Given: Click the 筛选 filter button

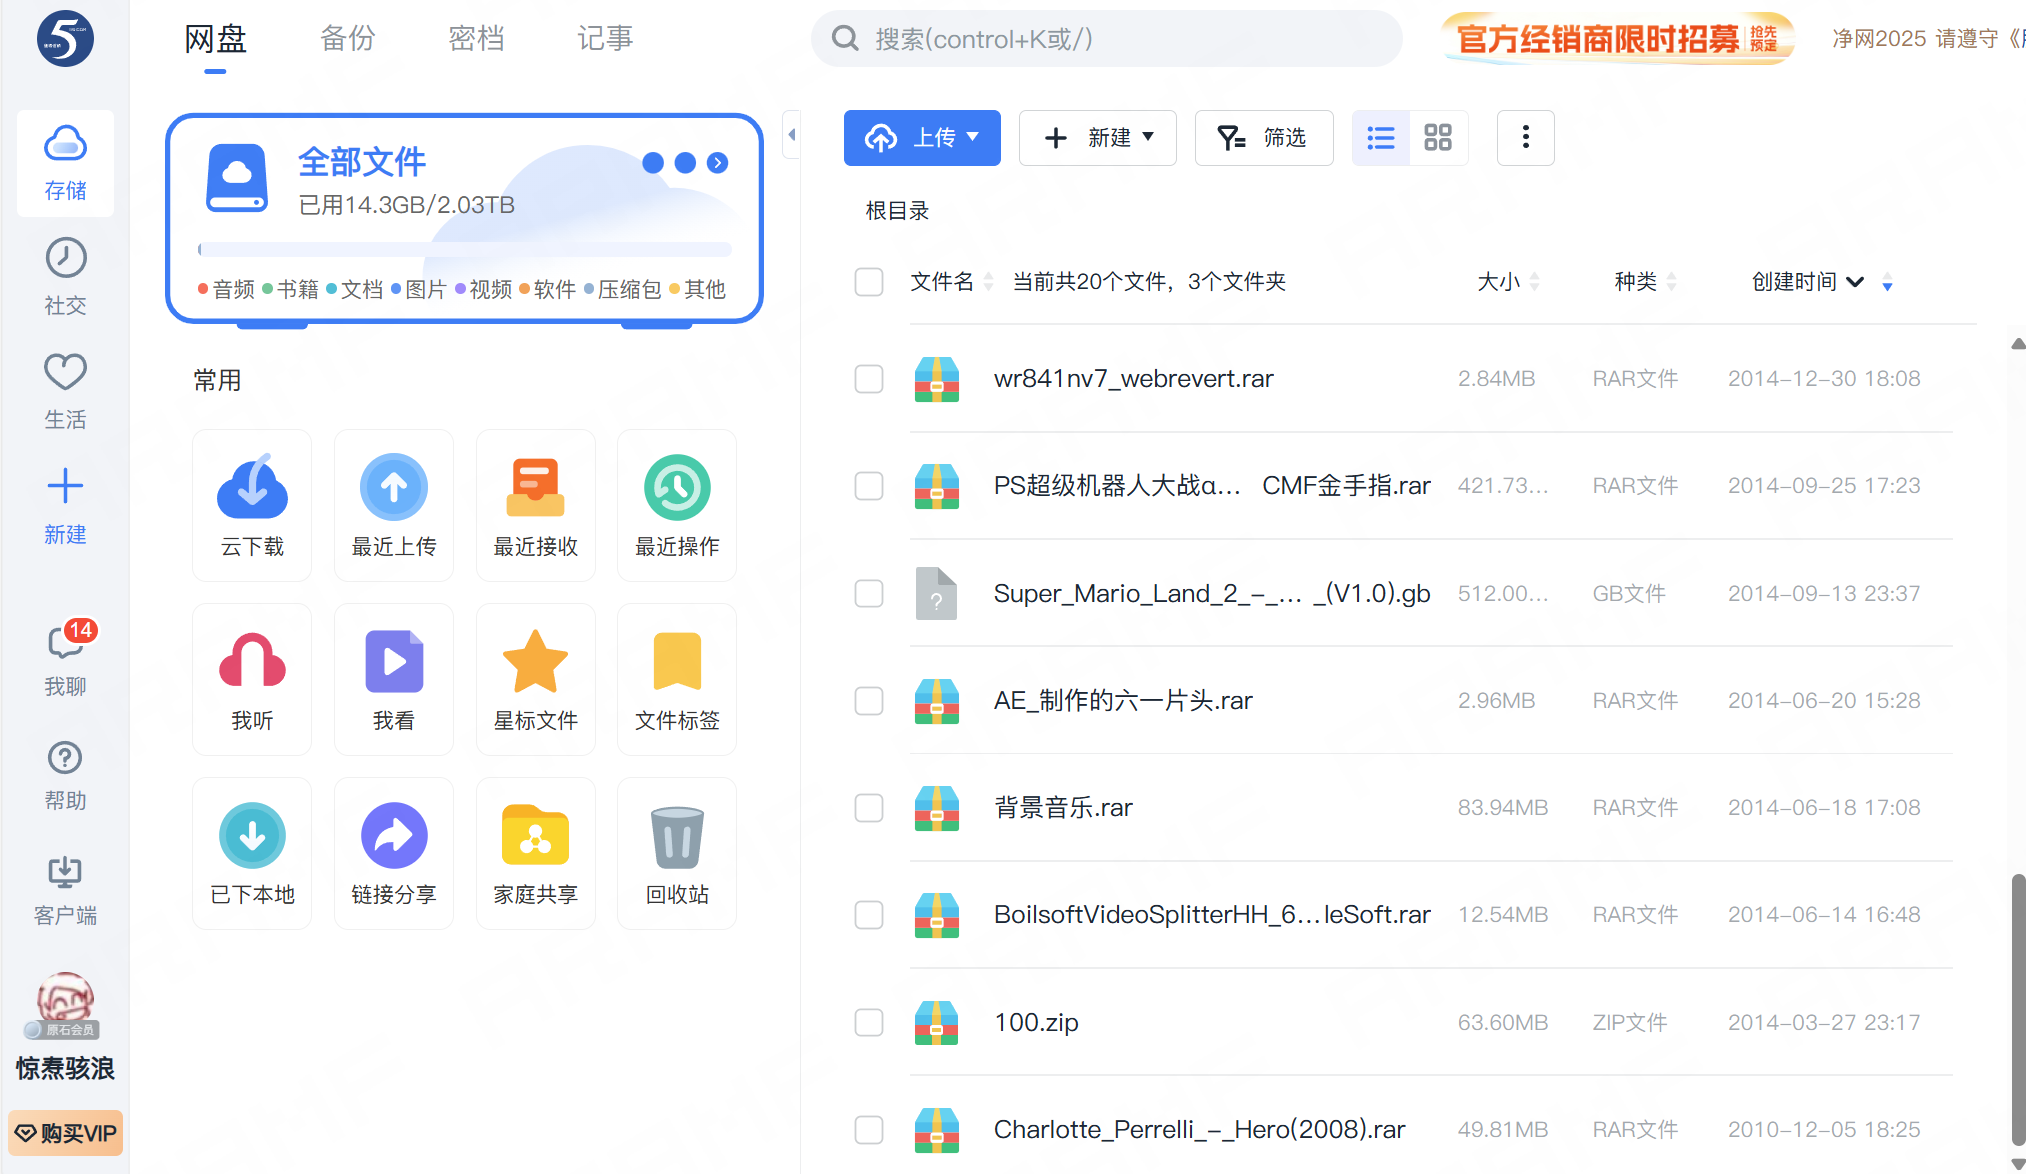Looking at the screenshot, I should coord(1263,138).
